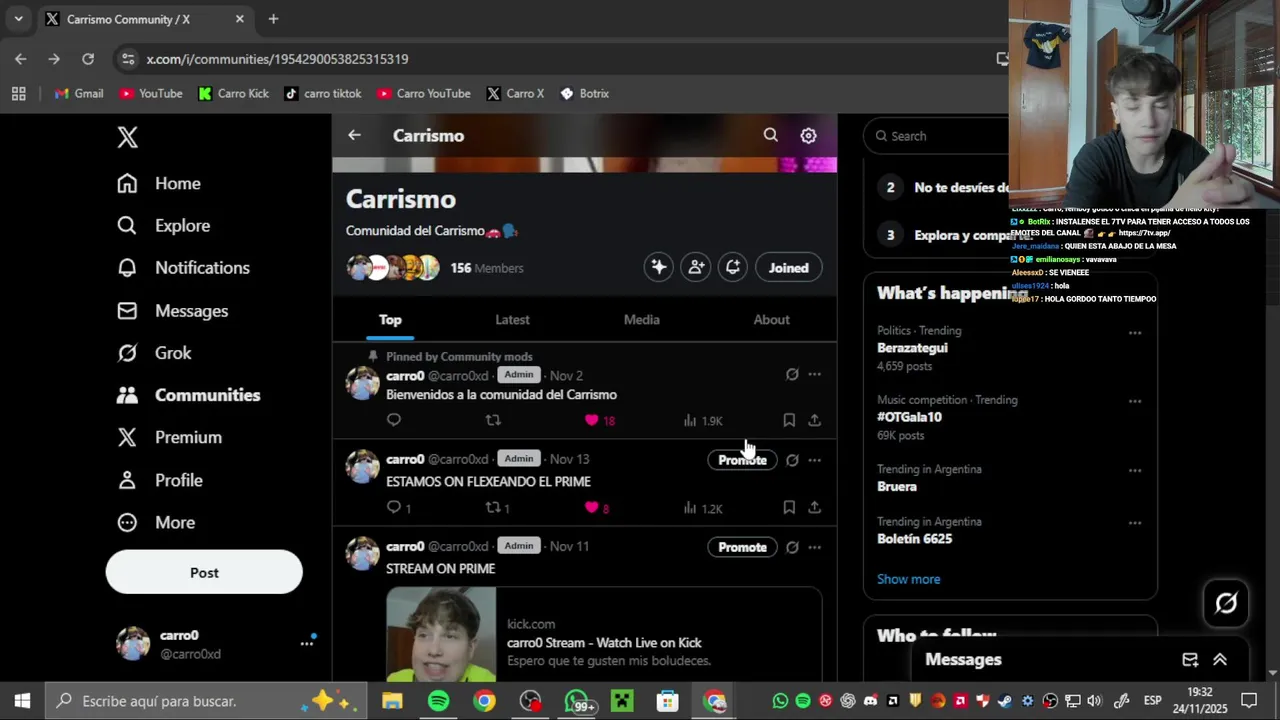Switch to the Top tab
This screenshot has height=720, width=1280.
click(390, 319)
